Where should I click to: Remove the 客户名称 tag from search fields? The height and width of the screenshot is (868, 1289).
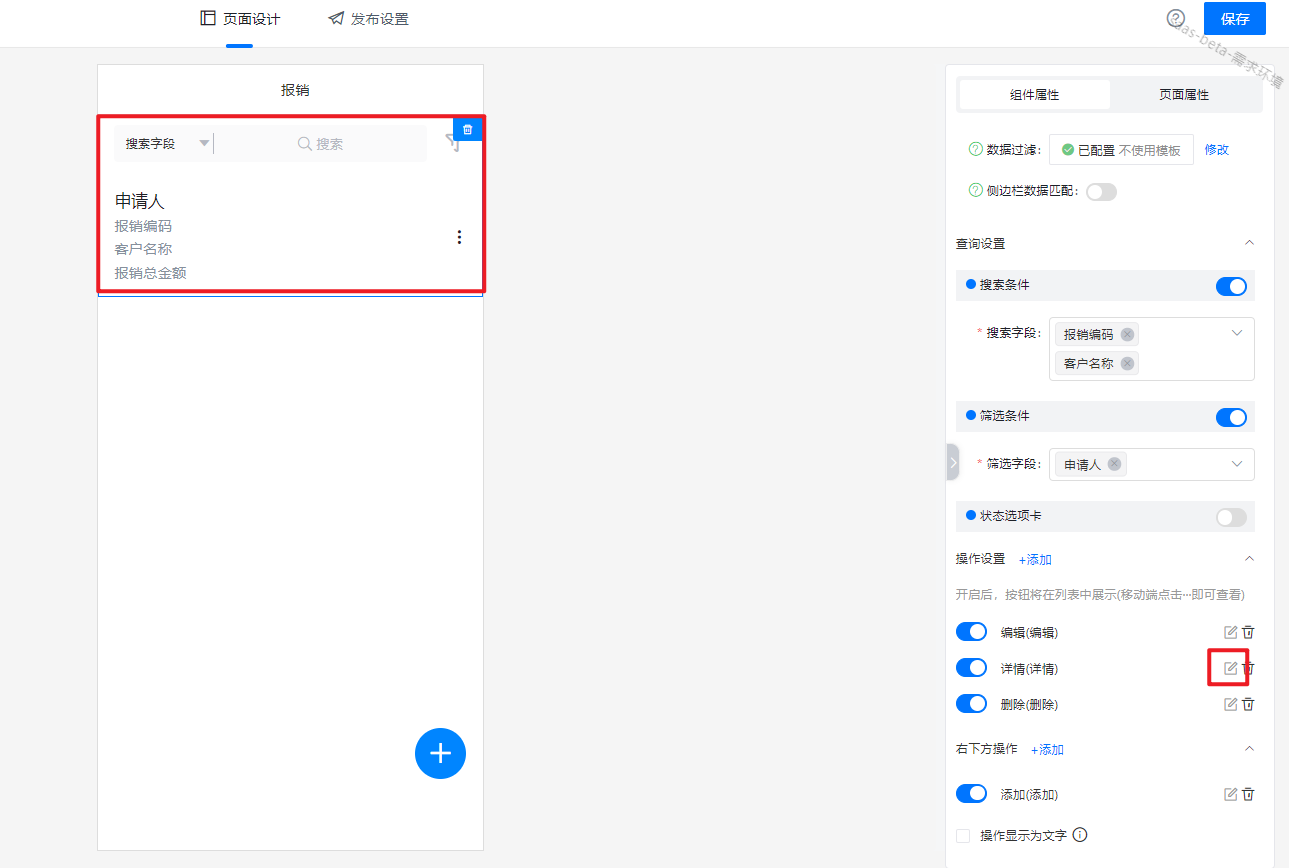click(x=1127, y=363)
